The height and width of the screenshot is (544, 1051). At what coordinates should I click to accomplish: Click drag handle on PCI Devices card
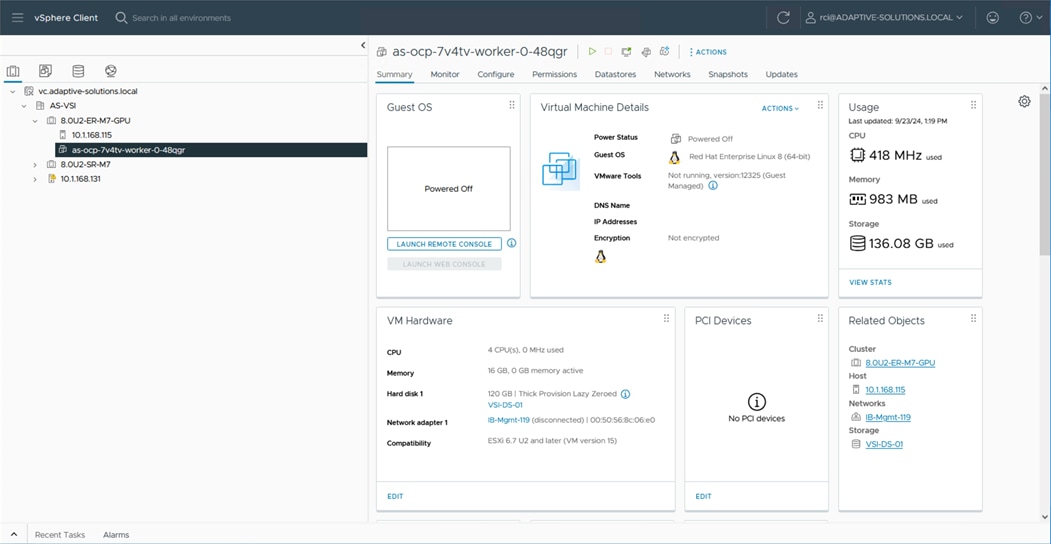(x=820, y=319)
